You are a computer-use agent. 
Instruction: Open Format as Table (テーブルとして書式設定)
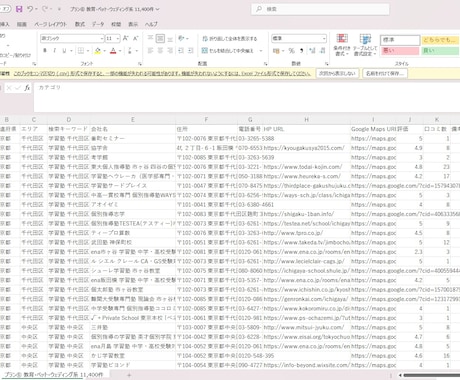[365, 45]
